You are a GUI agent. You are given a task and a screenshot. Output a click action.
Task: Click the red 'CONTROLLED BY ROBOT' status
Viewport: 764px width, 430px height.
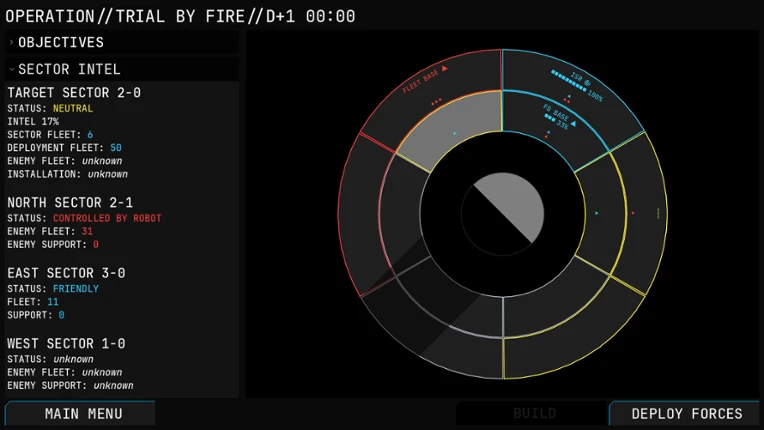click(107, 218)
